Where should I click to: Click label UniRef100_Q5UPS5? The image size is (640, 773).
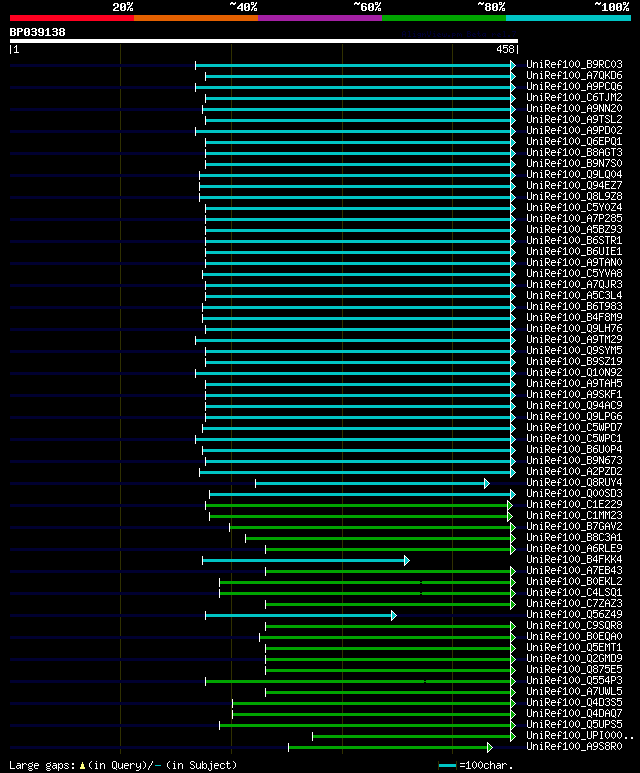pyautogui.click(x=574, y=724)
